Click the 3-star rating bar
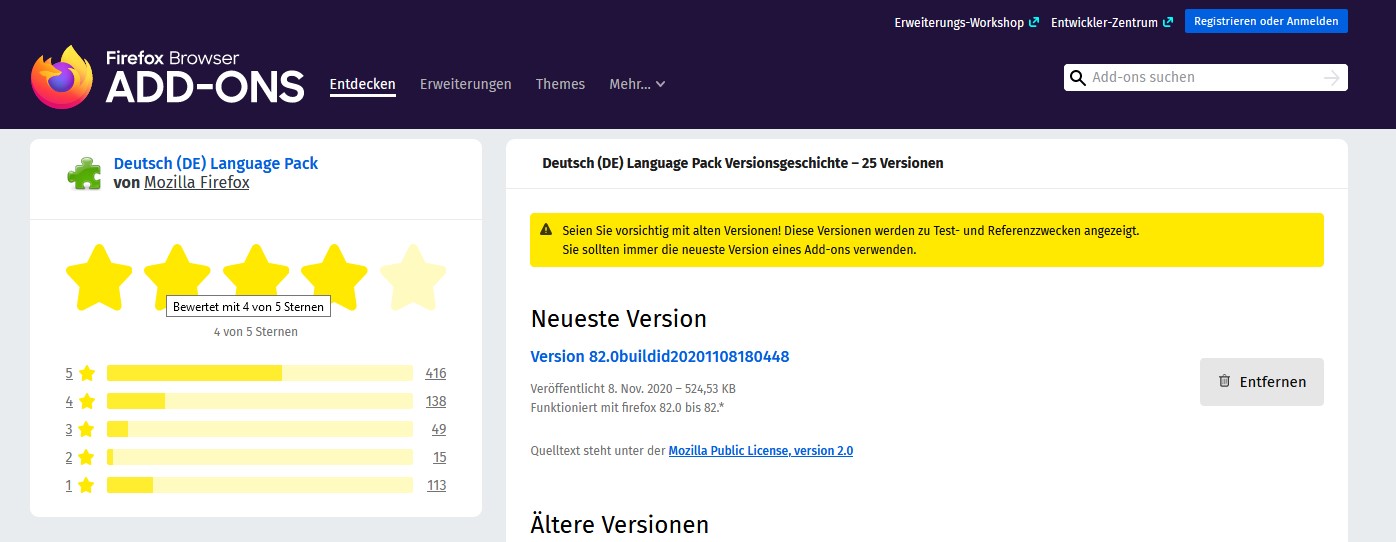 (x=260, y=429)
